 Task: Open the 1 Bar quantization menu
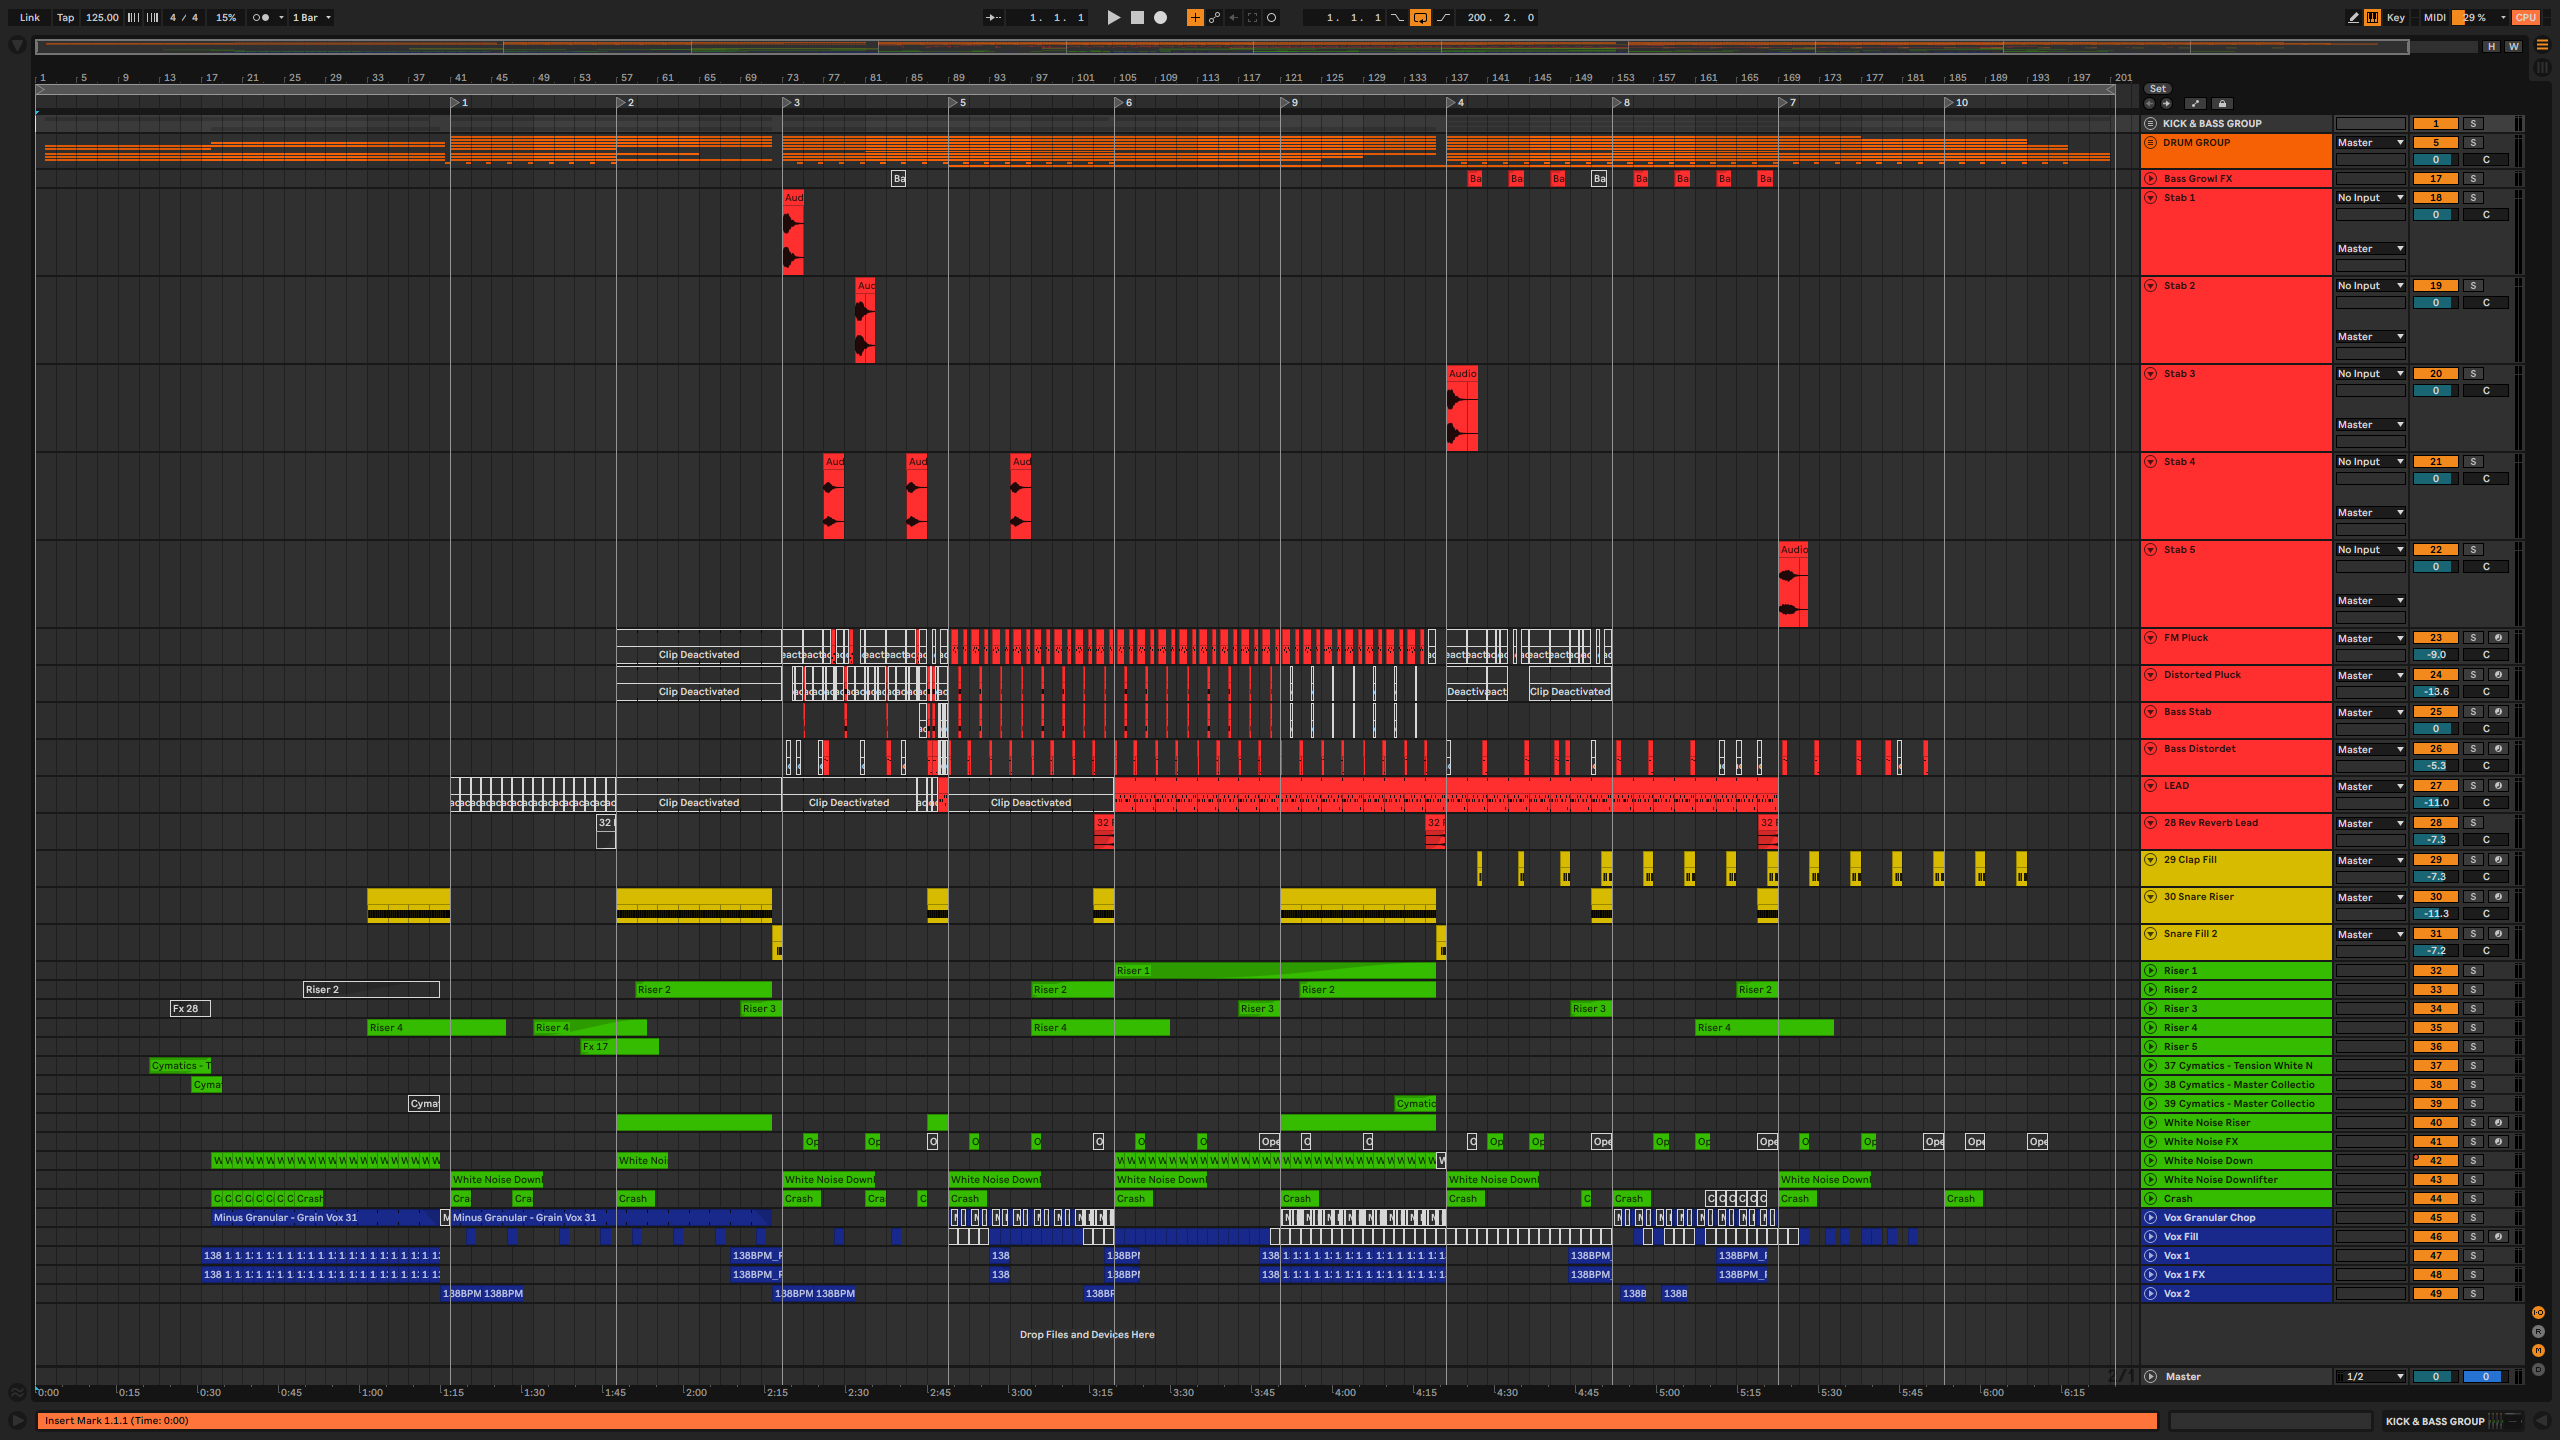coord(311,17)
